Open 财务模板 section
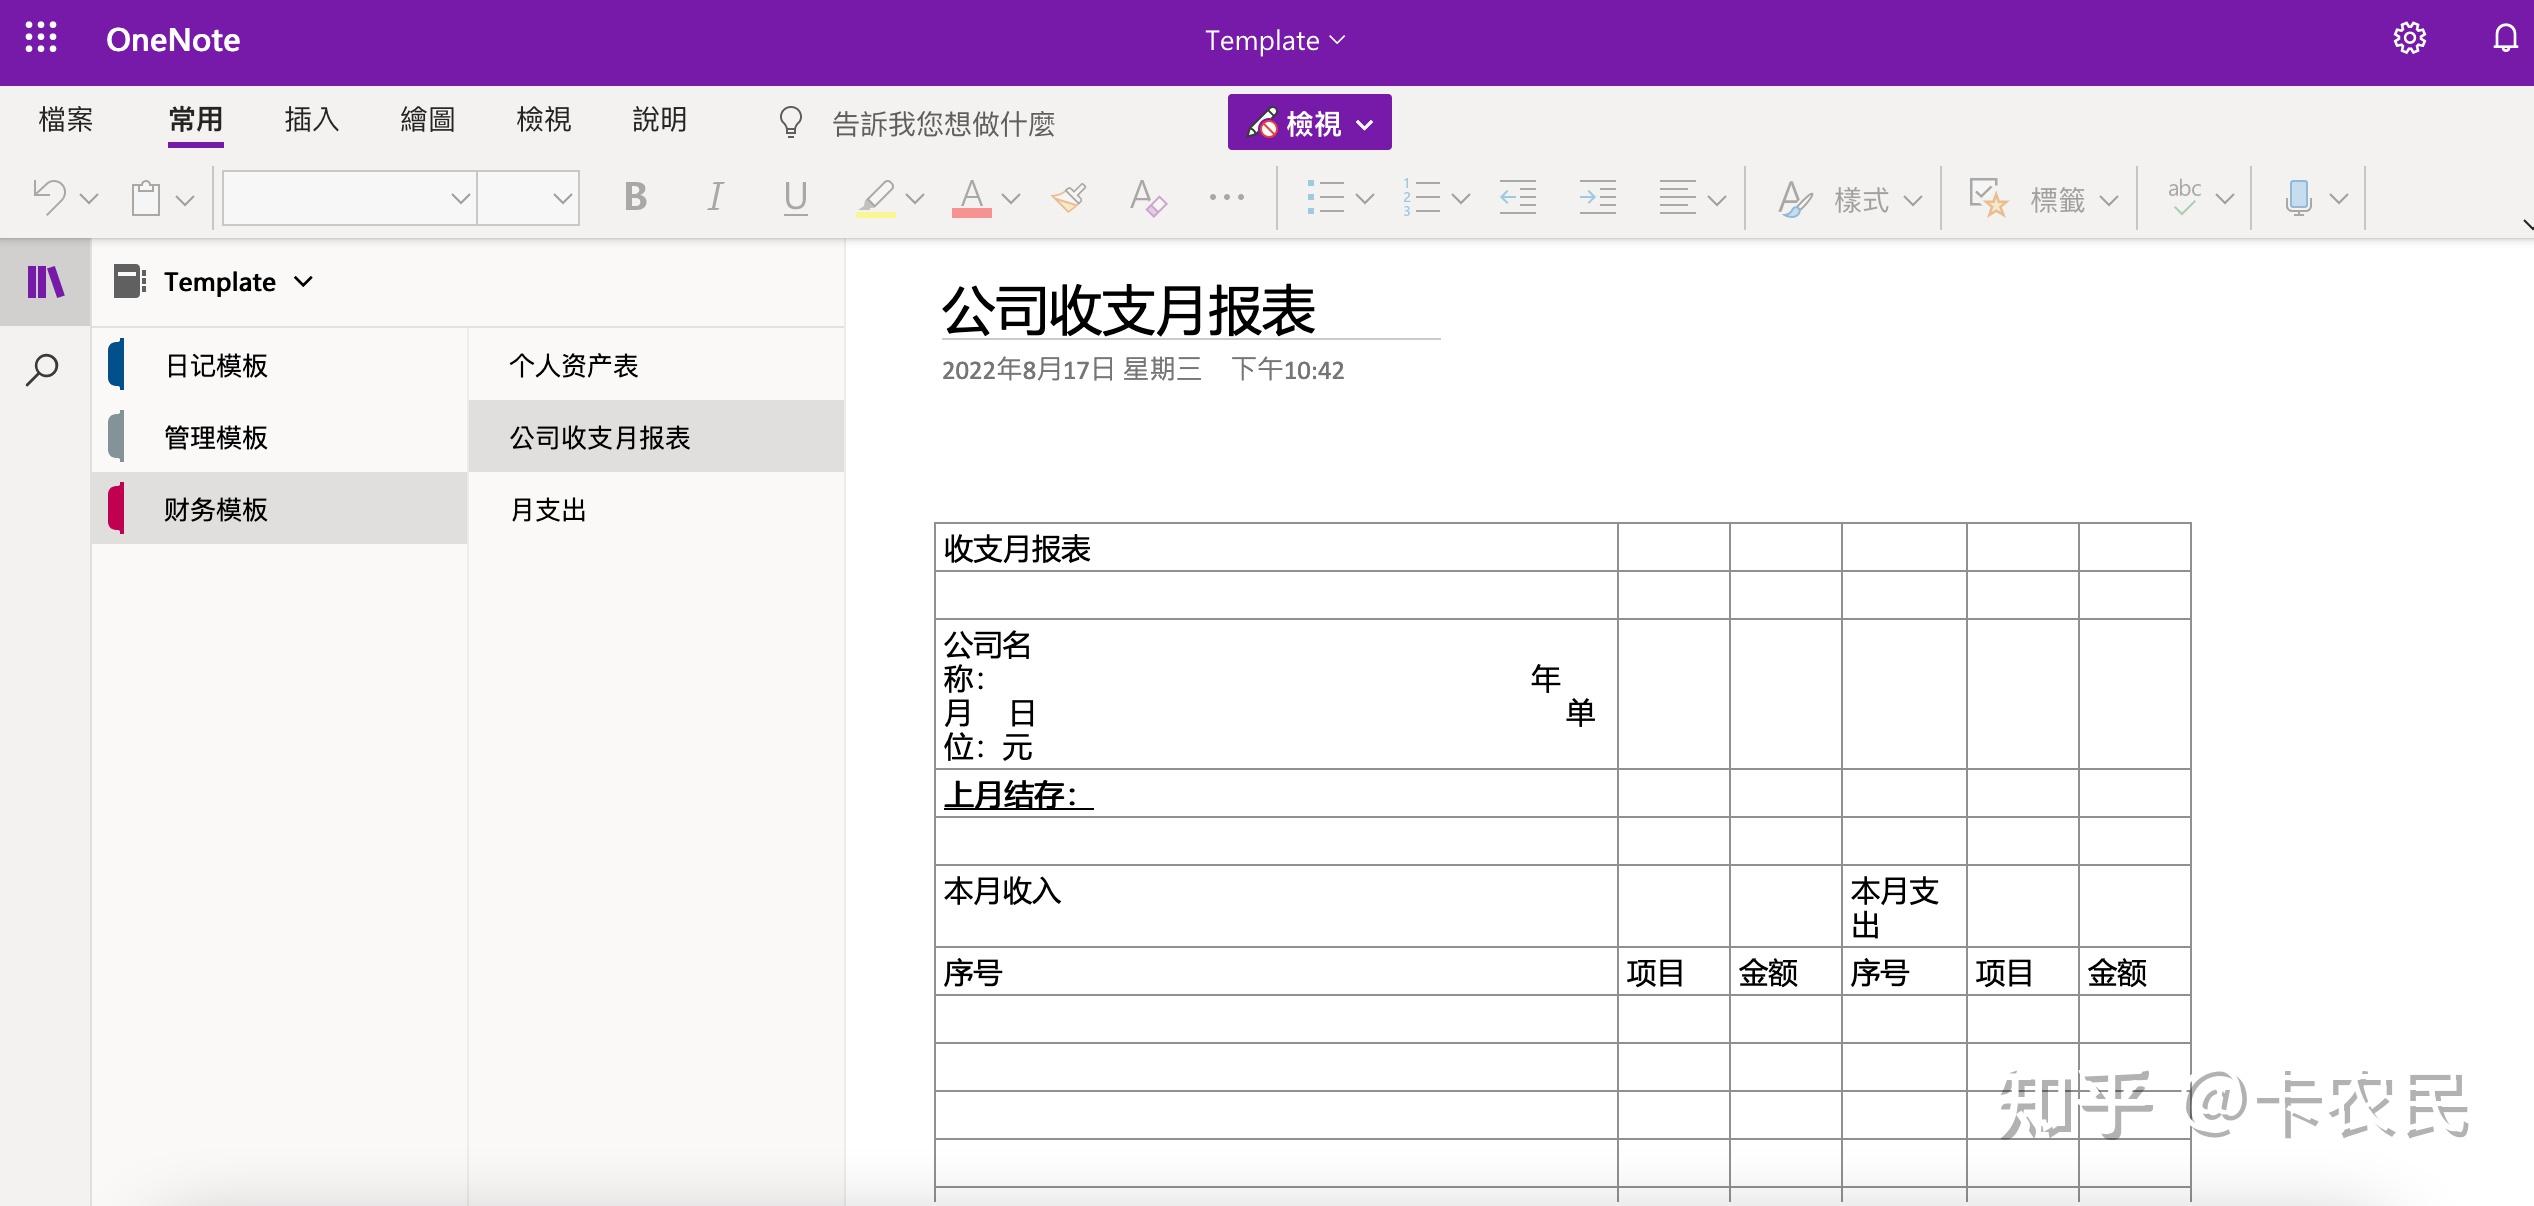 click(280, 509)
